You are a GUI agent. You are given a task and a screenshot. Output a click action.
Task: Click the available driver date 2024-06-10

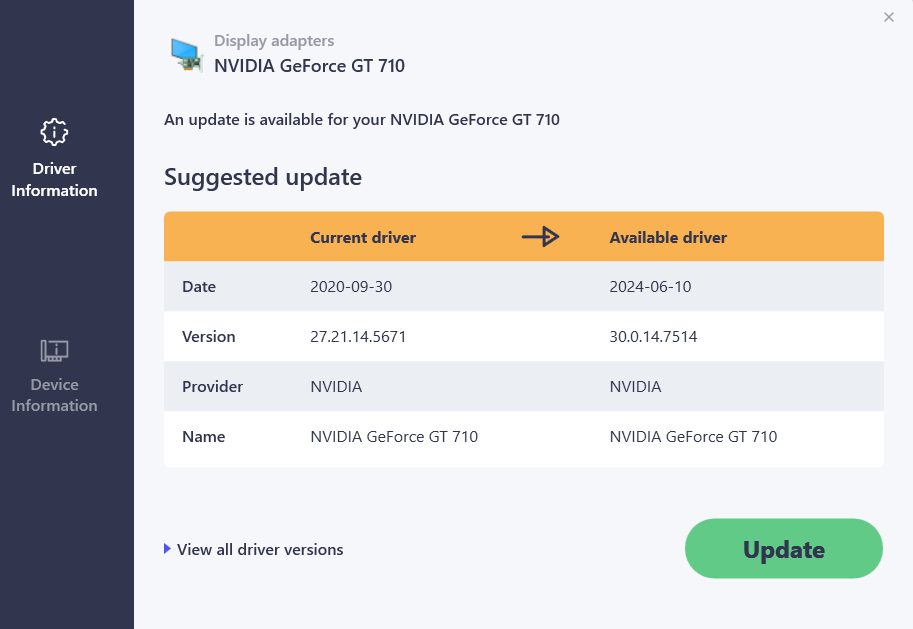[x=650, y=287]
